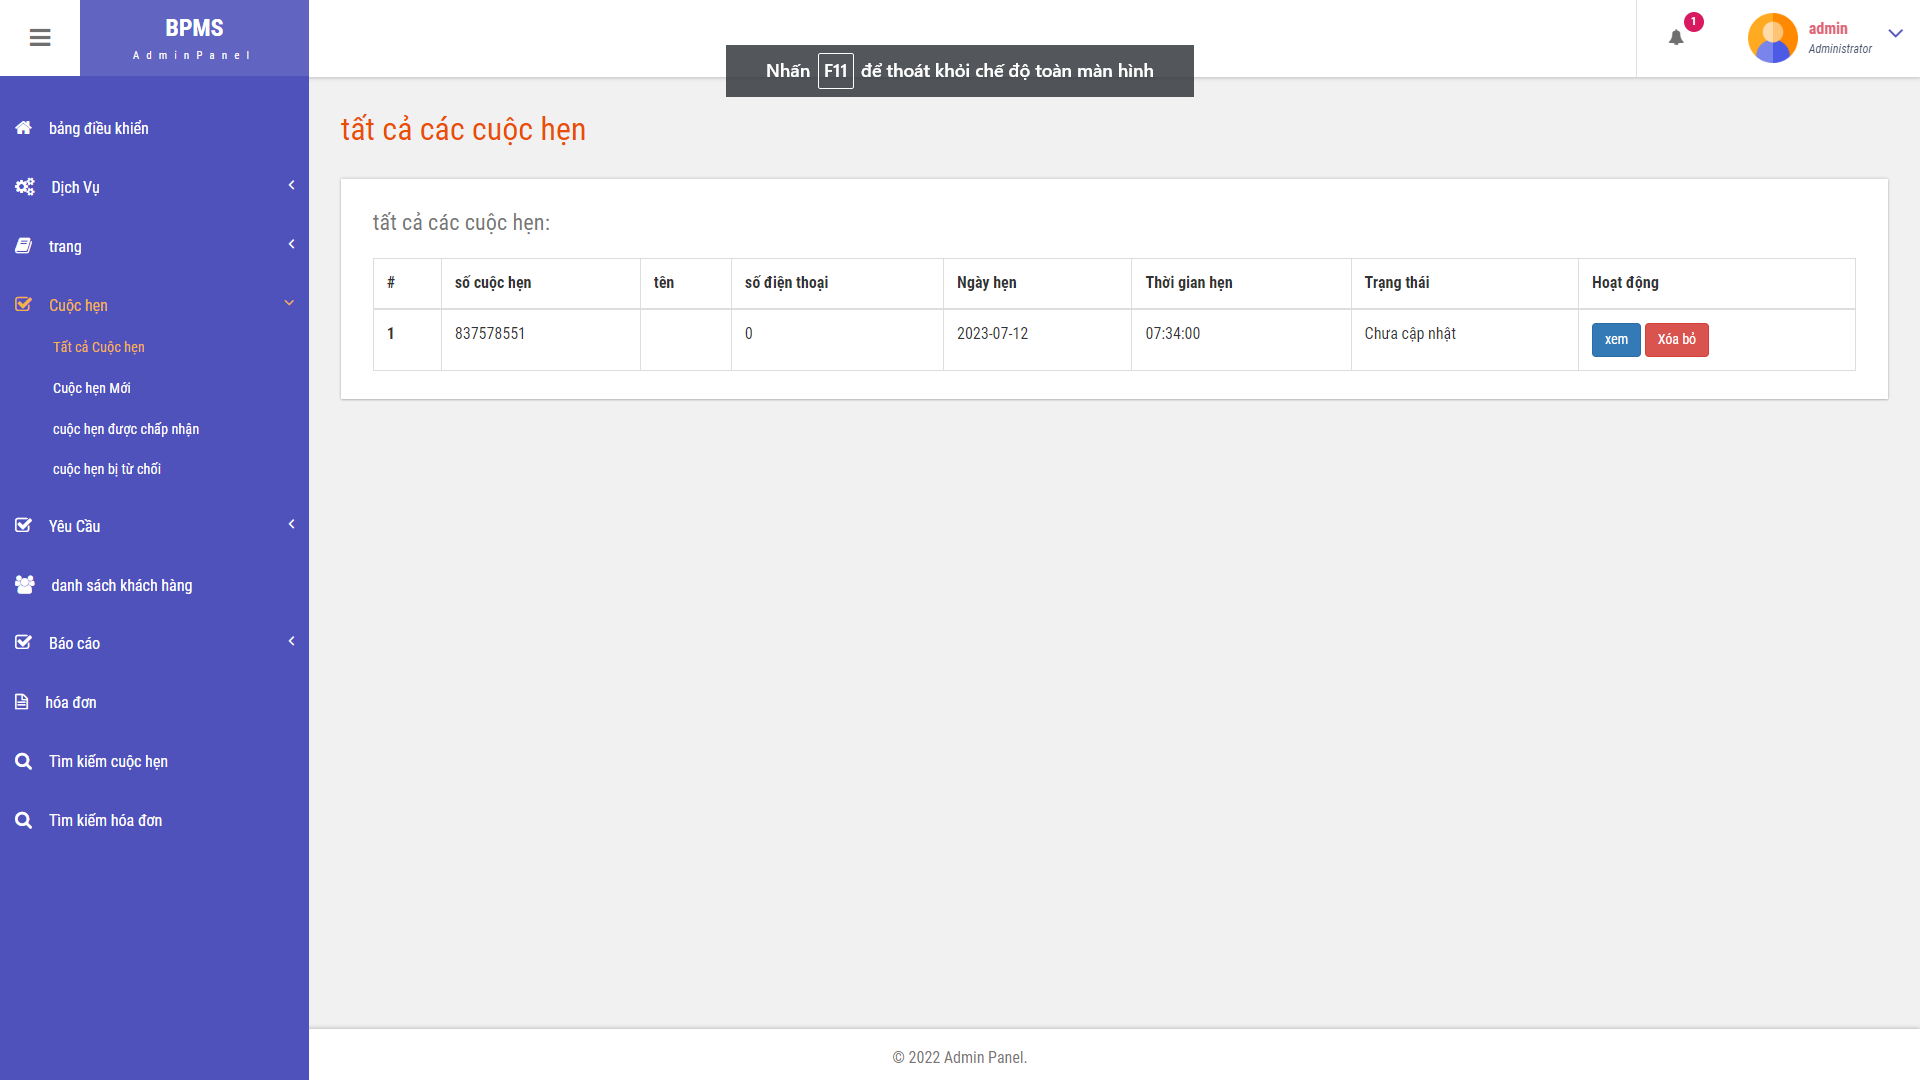
Task: Click the book icon beside trang
Action: coord(24,246)
